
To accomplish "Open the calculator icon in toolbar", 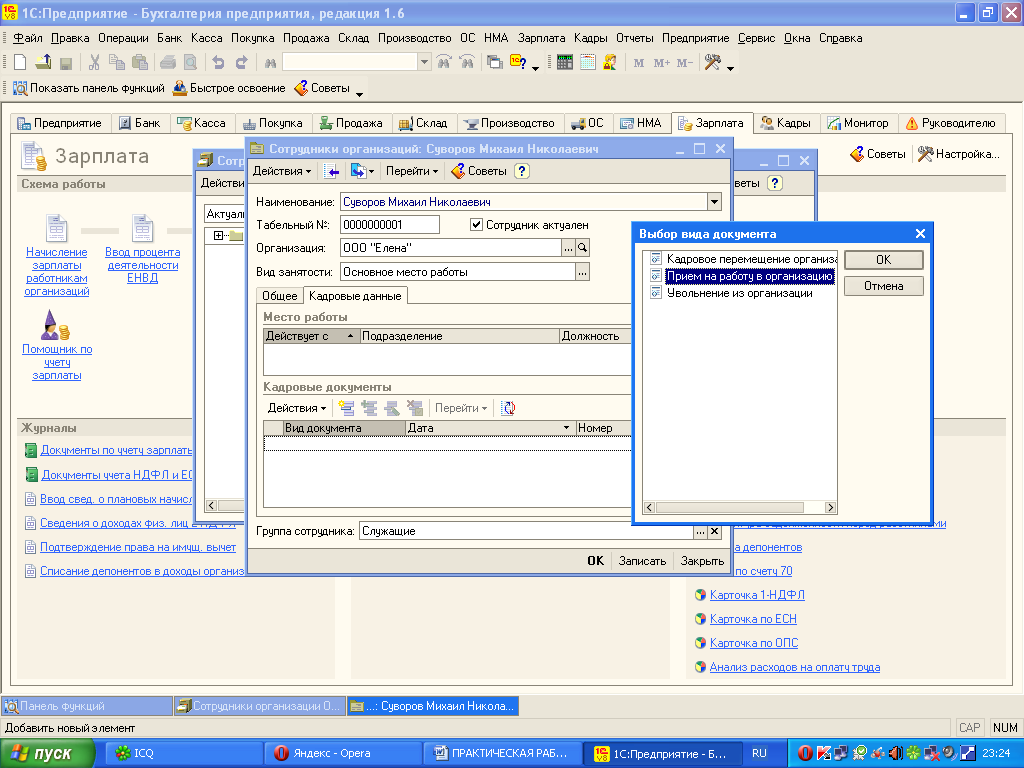I will coord(565,63).
